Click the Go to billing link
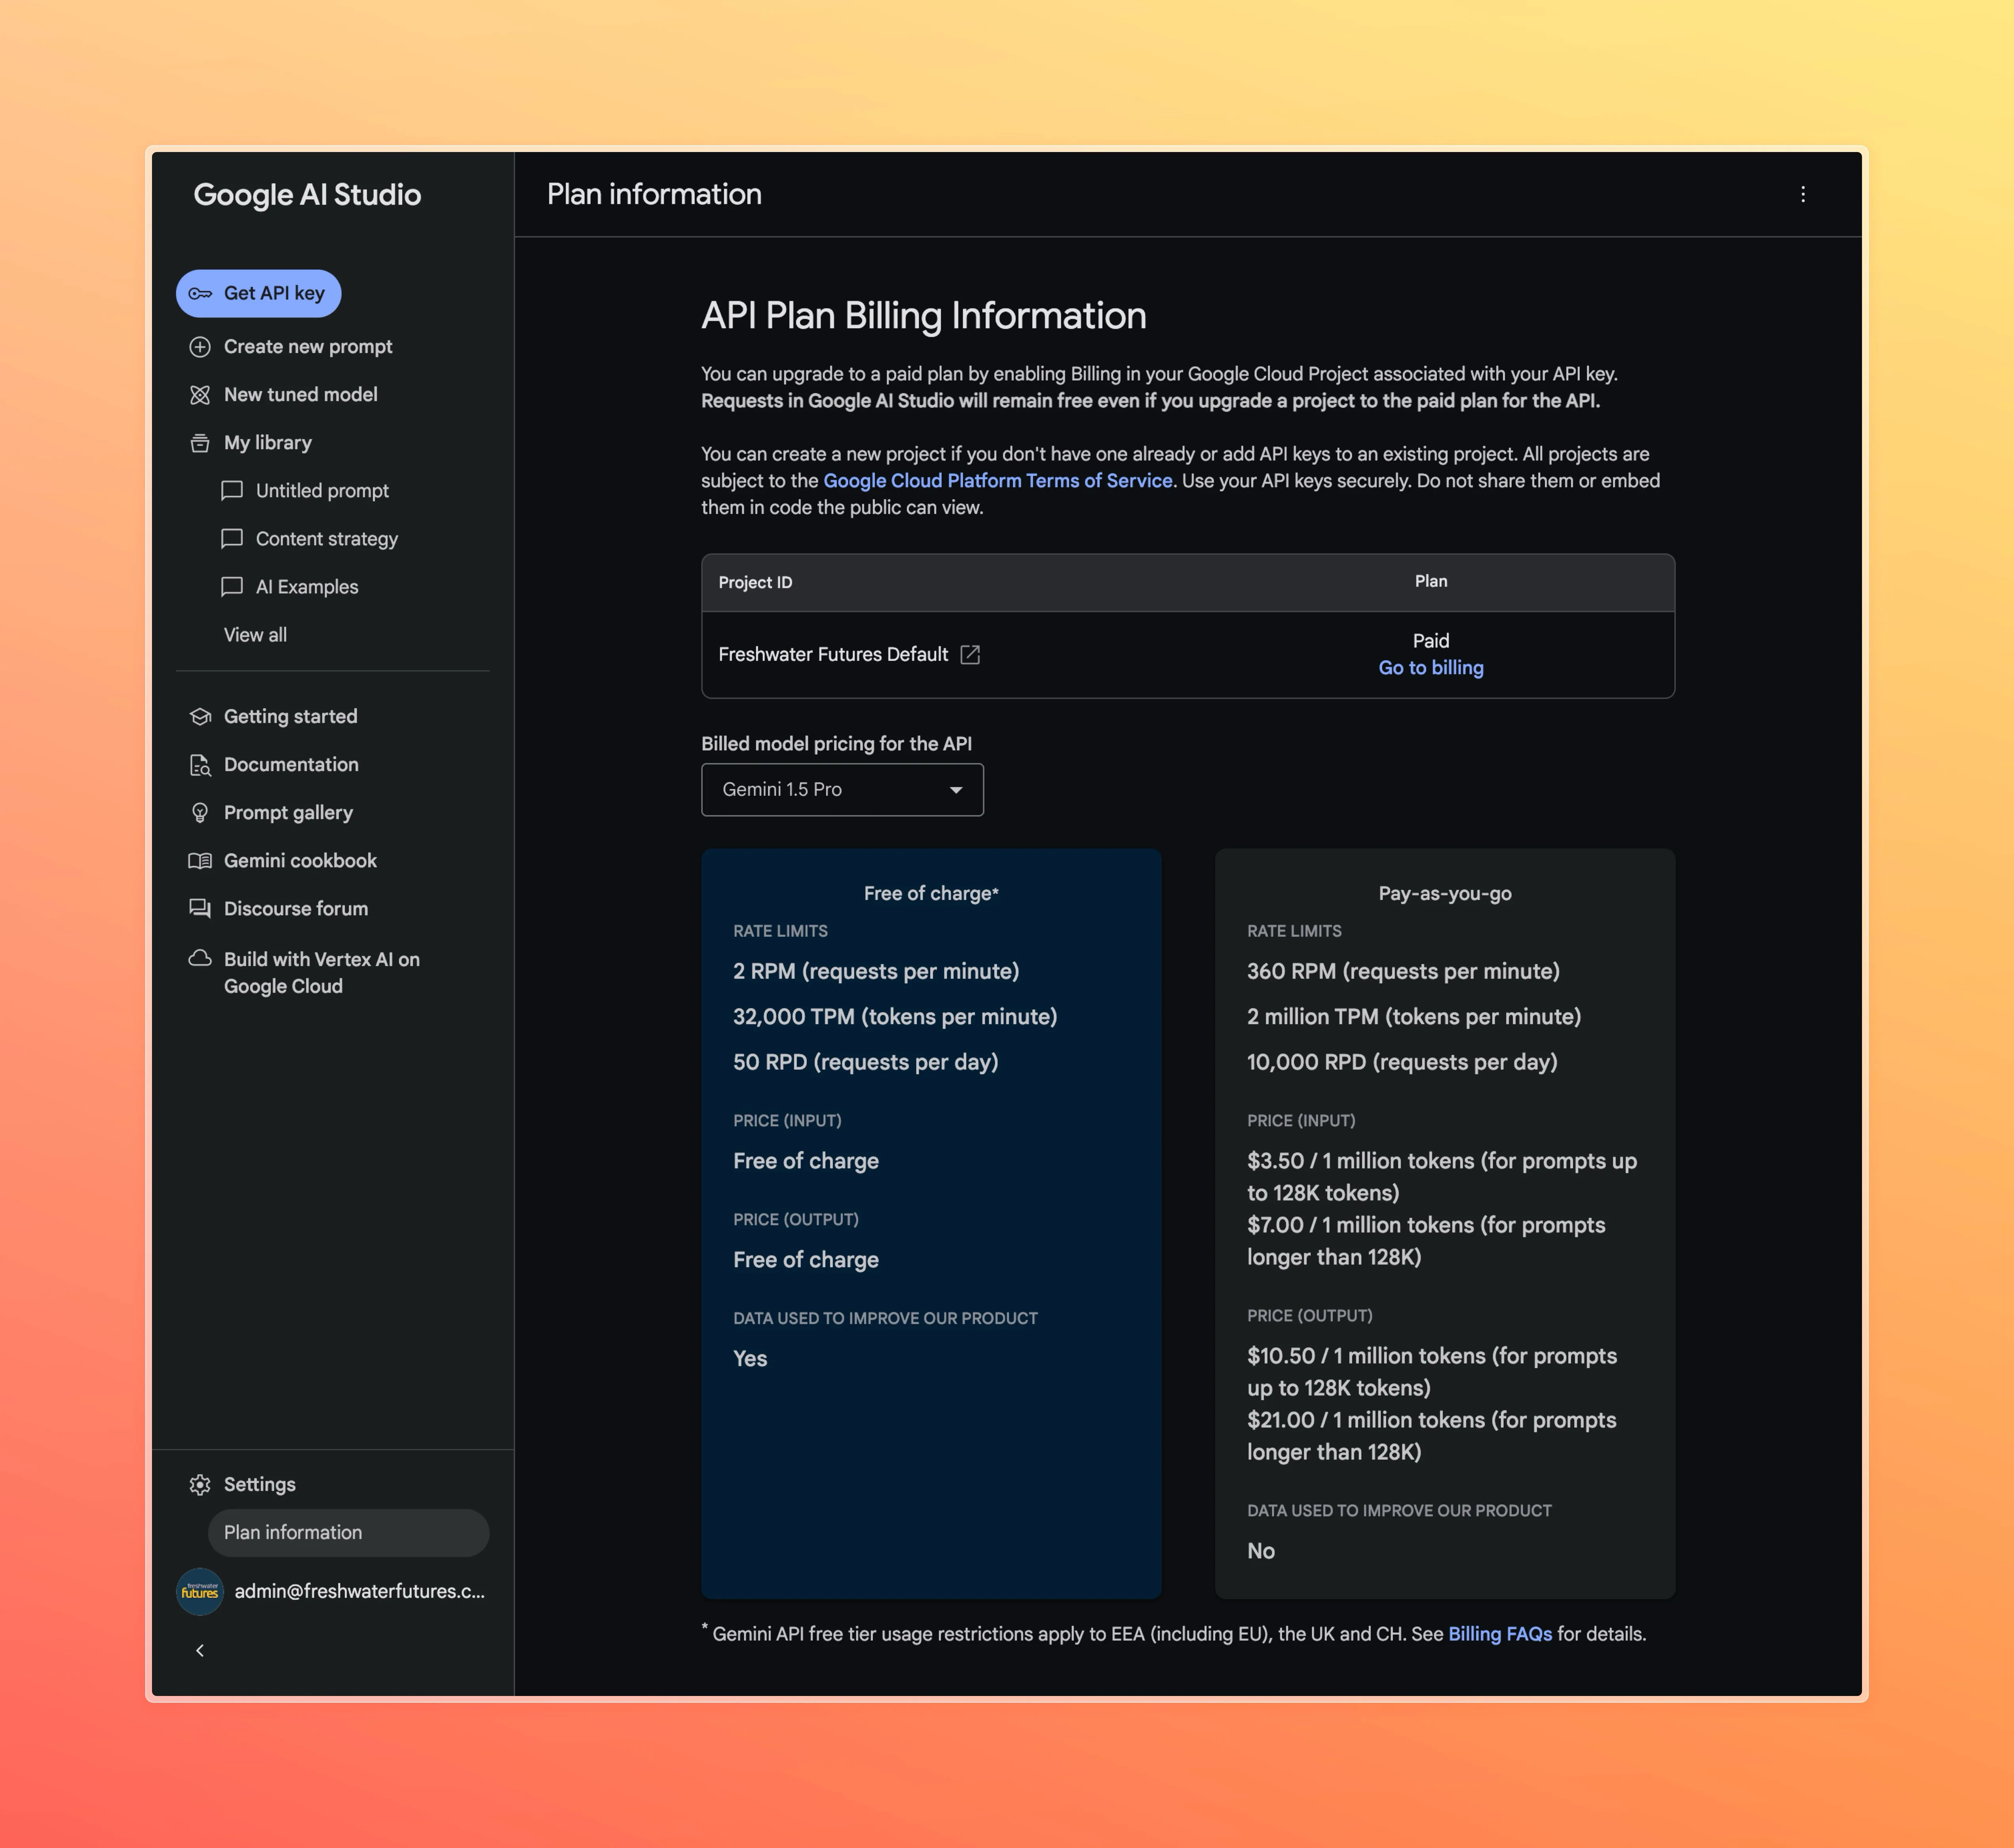The width and height of the screenshot is (2014, 1848). point(1430,668)
